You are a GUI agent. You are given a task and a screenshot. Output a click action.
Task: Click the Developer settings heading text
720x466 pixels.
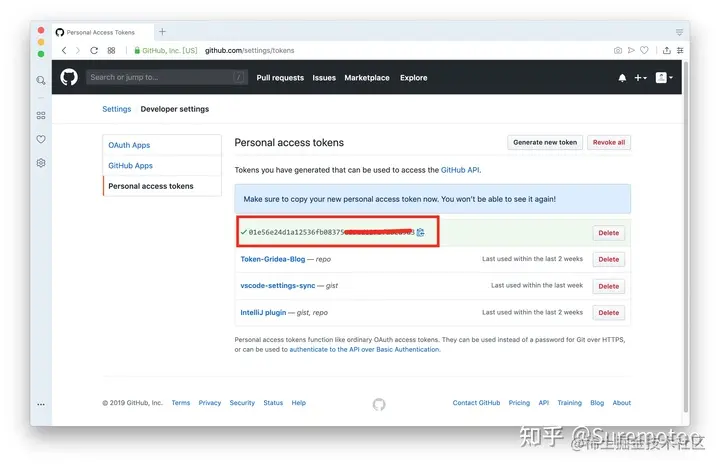point(174,109)
